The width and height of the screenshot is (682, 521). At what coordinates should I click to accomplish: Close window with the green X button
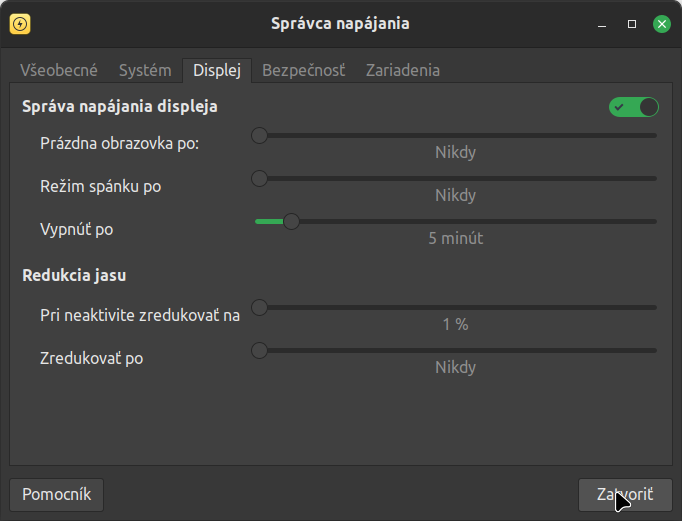pos(661,24)
